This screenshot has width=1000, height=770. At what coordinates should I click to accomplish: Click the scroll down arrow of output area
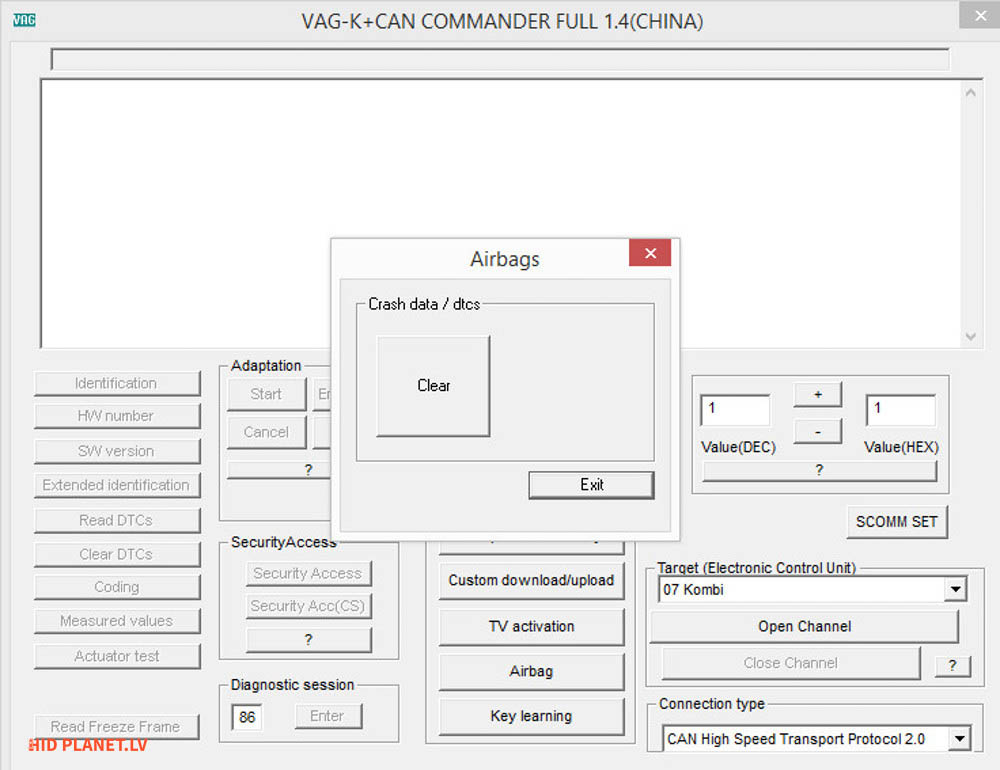[971, 336]
